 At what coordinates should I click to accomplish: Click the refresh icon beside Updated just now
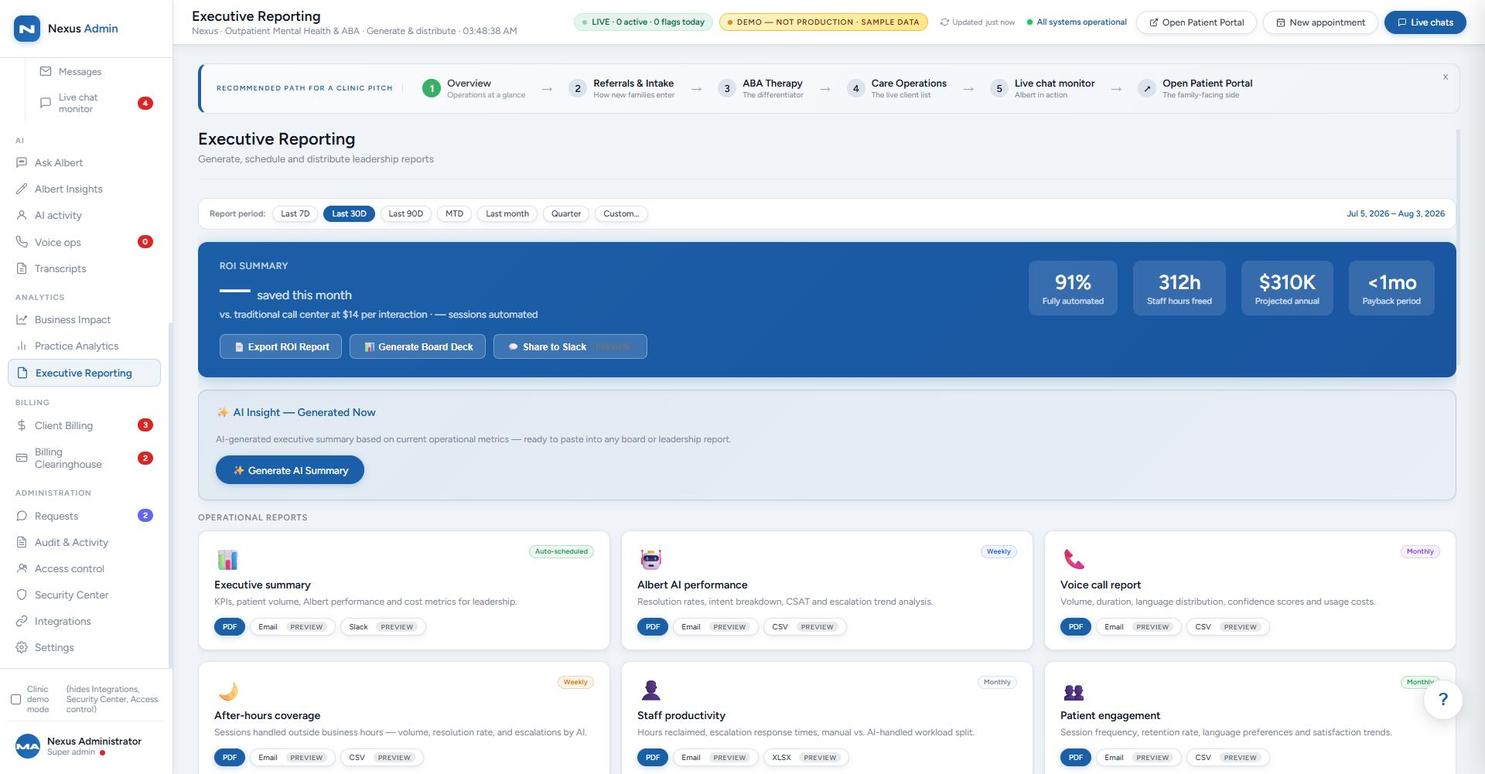pyautogui.click(x=944, y=22)
